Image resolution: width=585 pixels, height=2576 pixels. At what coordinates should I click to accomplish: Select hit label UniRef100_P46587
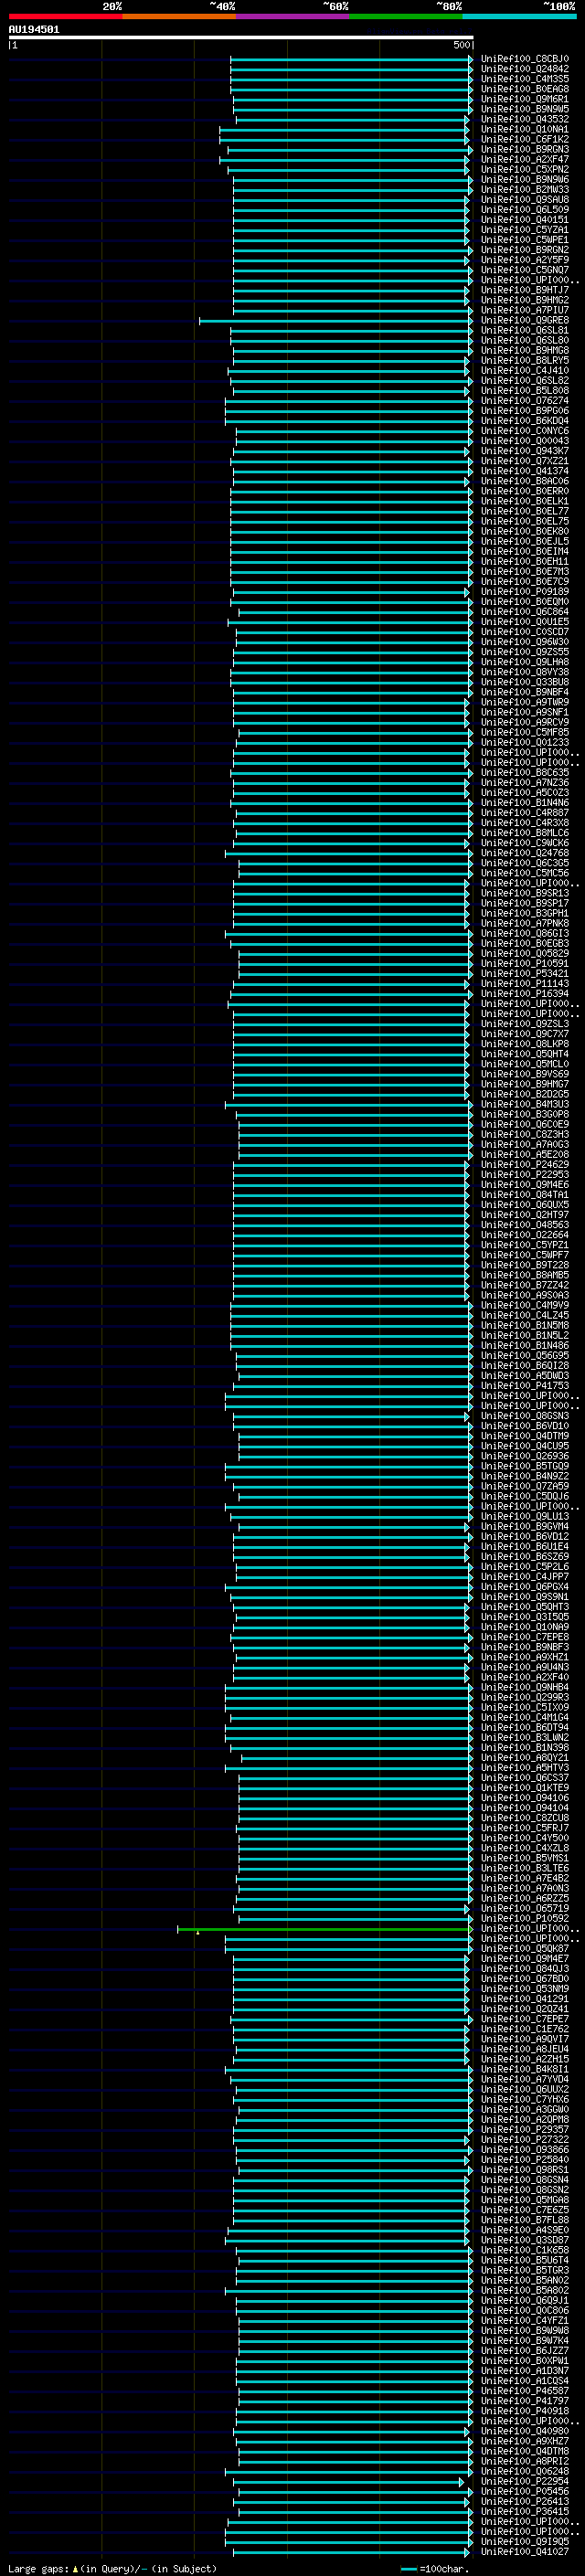(524, 2391)
